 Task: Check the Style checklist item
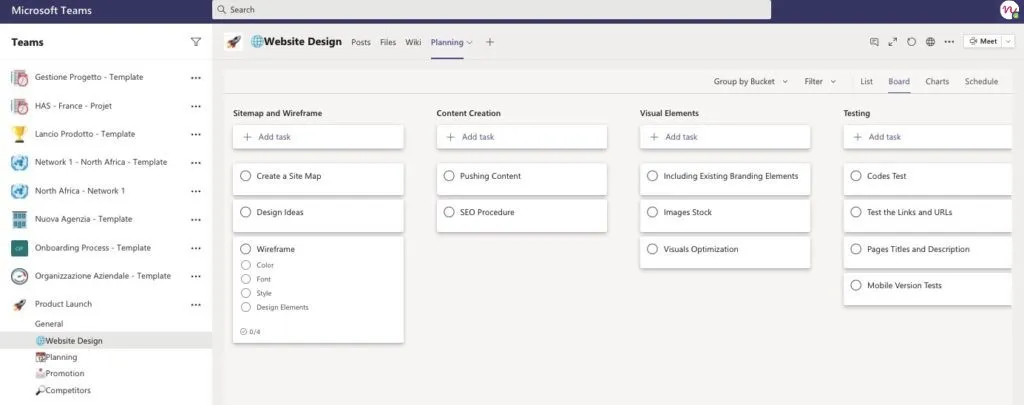246,293
